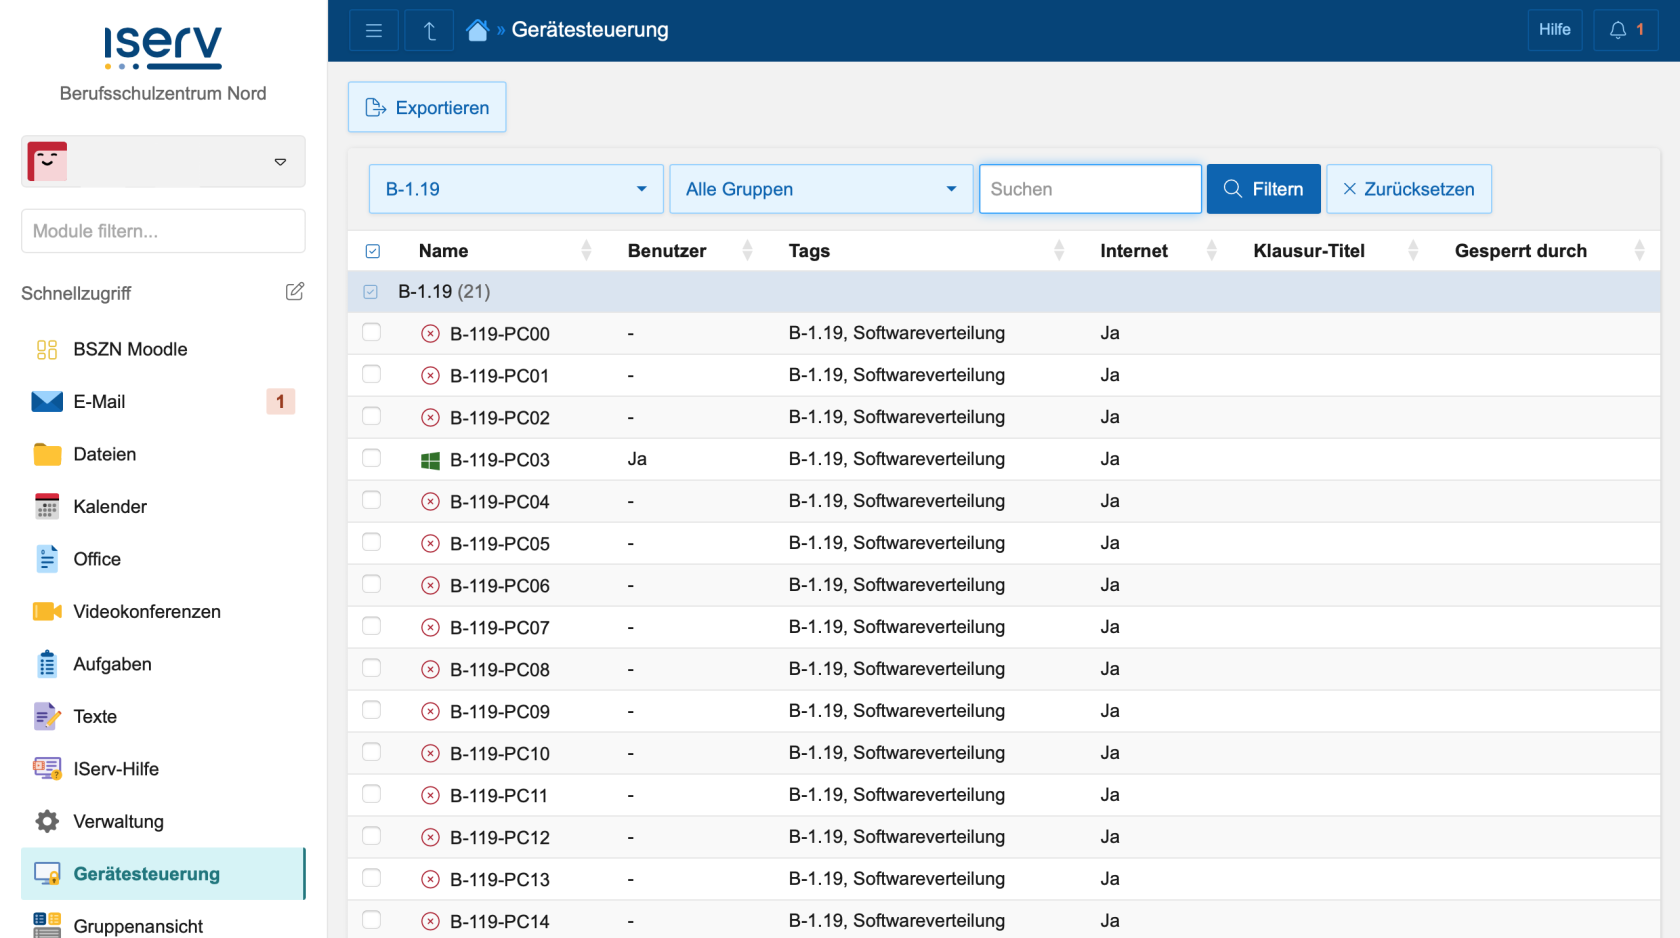The height and width of the screenshot is (938, 1680).
Task: Edit Schnellzugriff with pencil icon
Action: [x=295, y=292]
